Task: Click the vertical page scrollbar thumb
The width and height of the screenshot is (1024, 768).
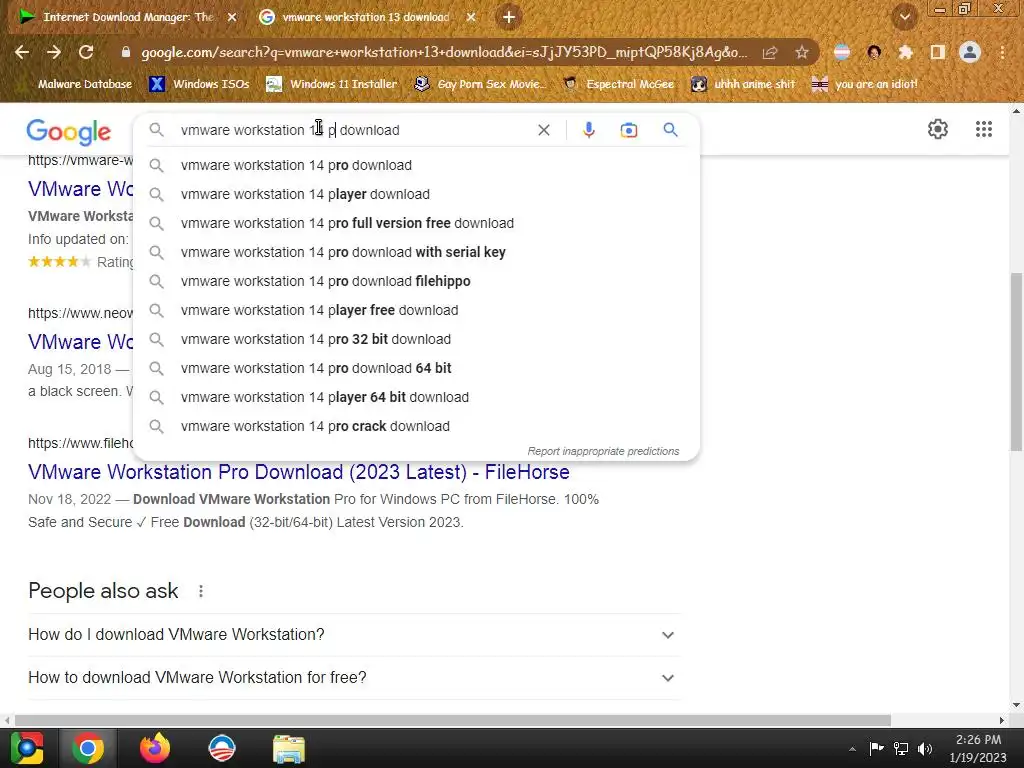Action: 1016,362
